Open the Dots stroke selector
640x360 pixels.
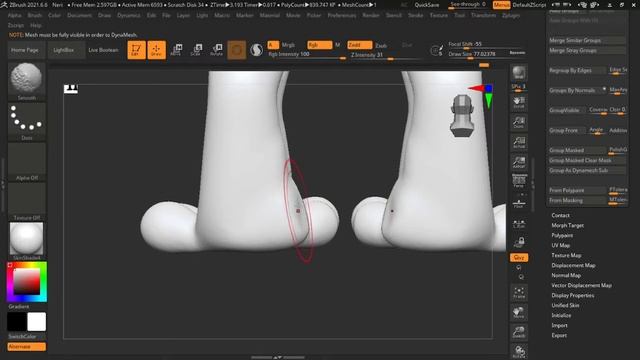27,121
